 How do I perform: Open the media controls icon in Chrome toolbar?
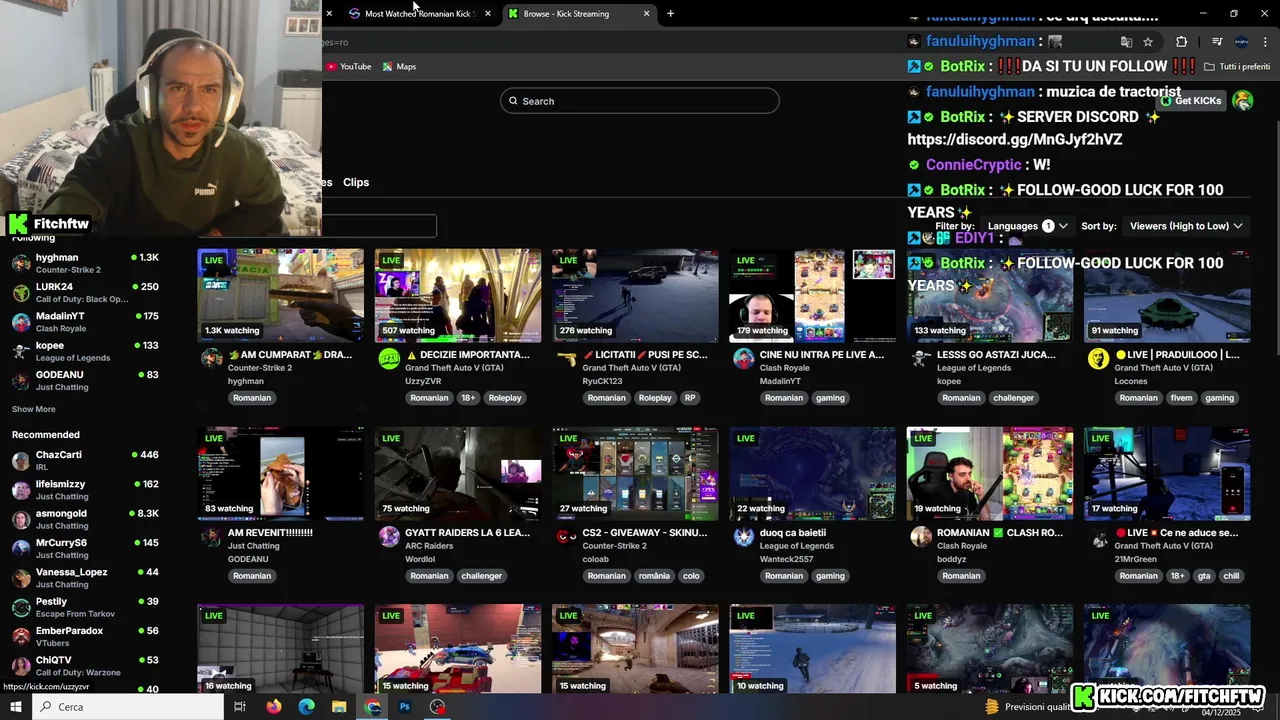pyautogui.click(x=1217, y=42)
